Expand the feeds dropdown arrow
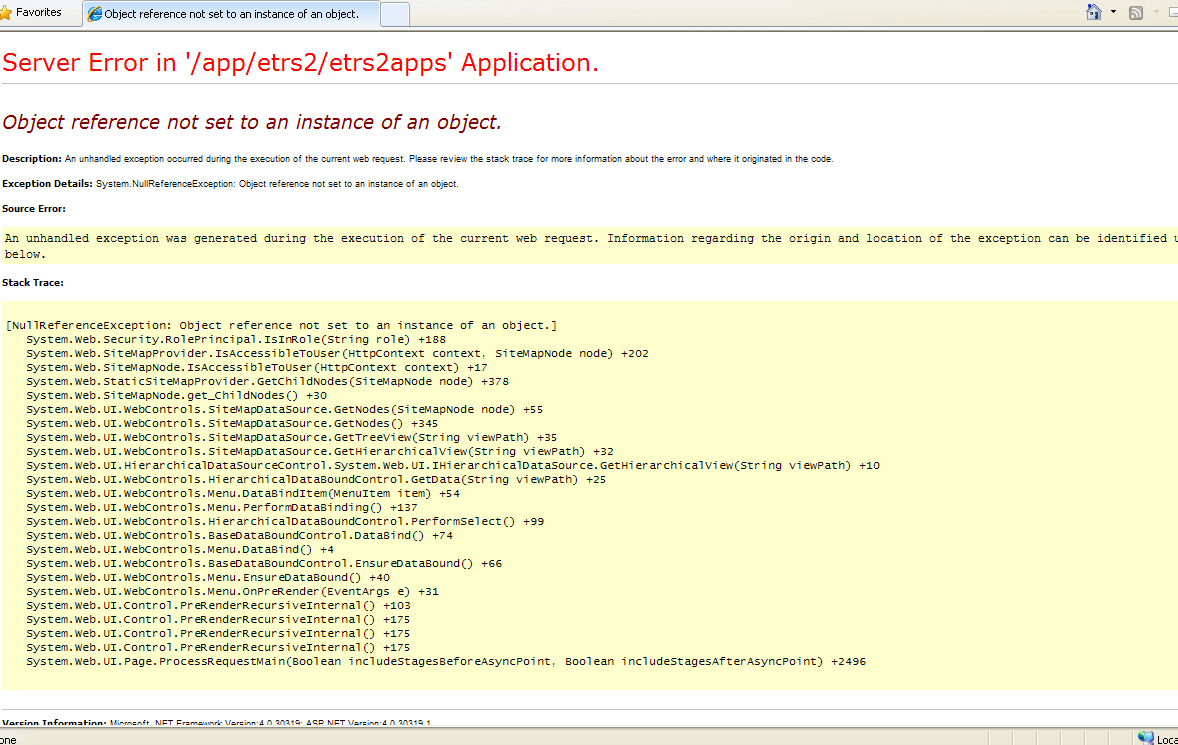Image resolution: width=1178 pixels, height=745 pixels. pos(1156,13)
